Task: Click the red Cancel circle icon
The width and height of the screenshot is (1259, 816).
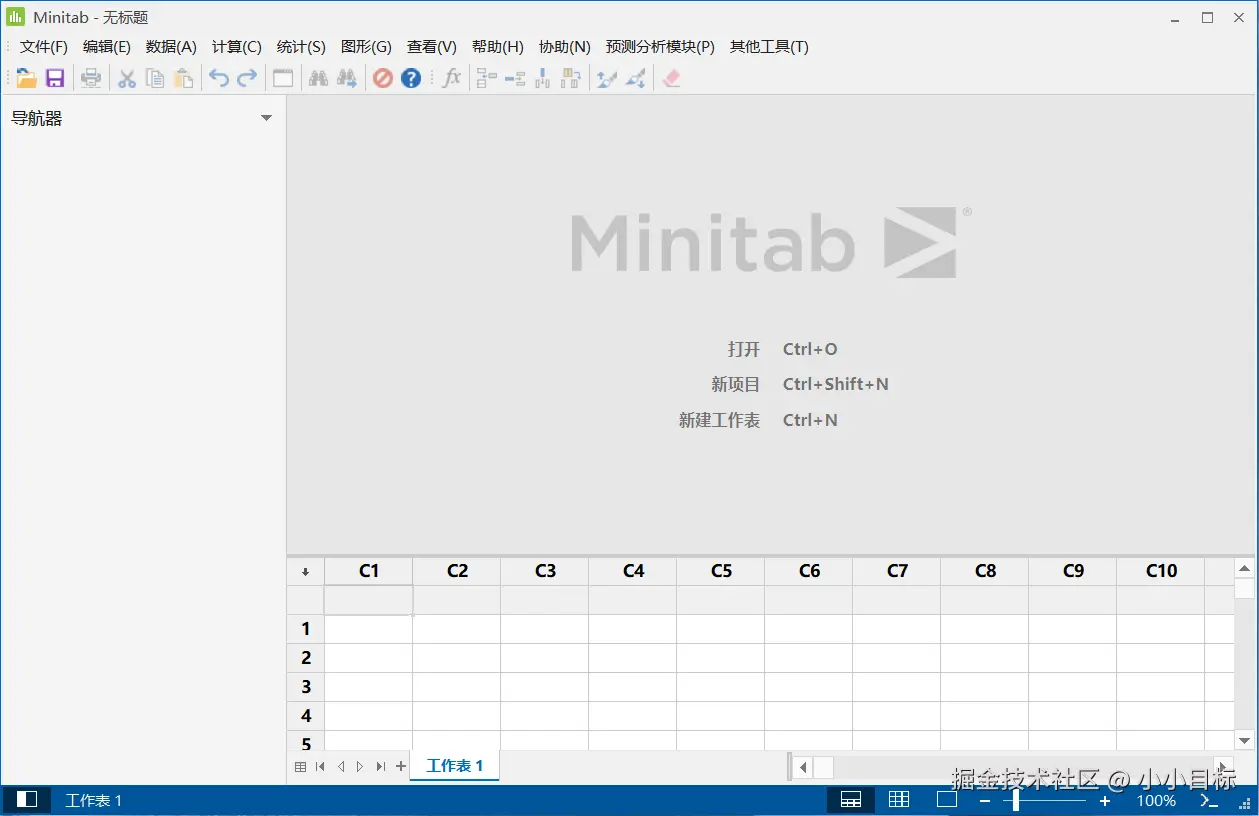Action: click(383, 78)
